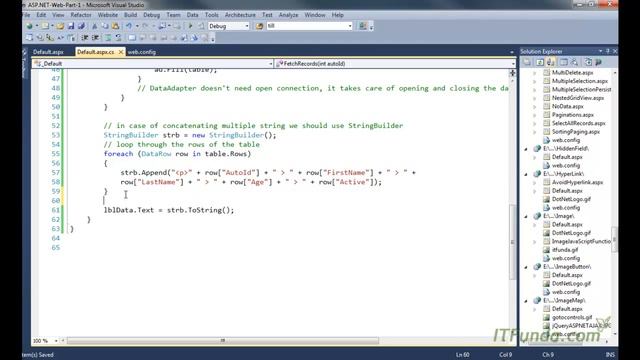640x360 pixels.
Task: Click the Save icon in toolbar
Action: pyautogui.click(x=71, y=26)
